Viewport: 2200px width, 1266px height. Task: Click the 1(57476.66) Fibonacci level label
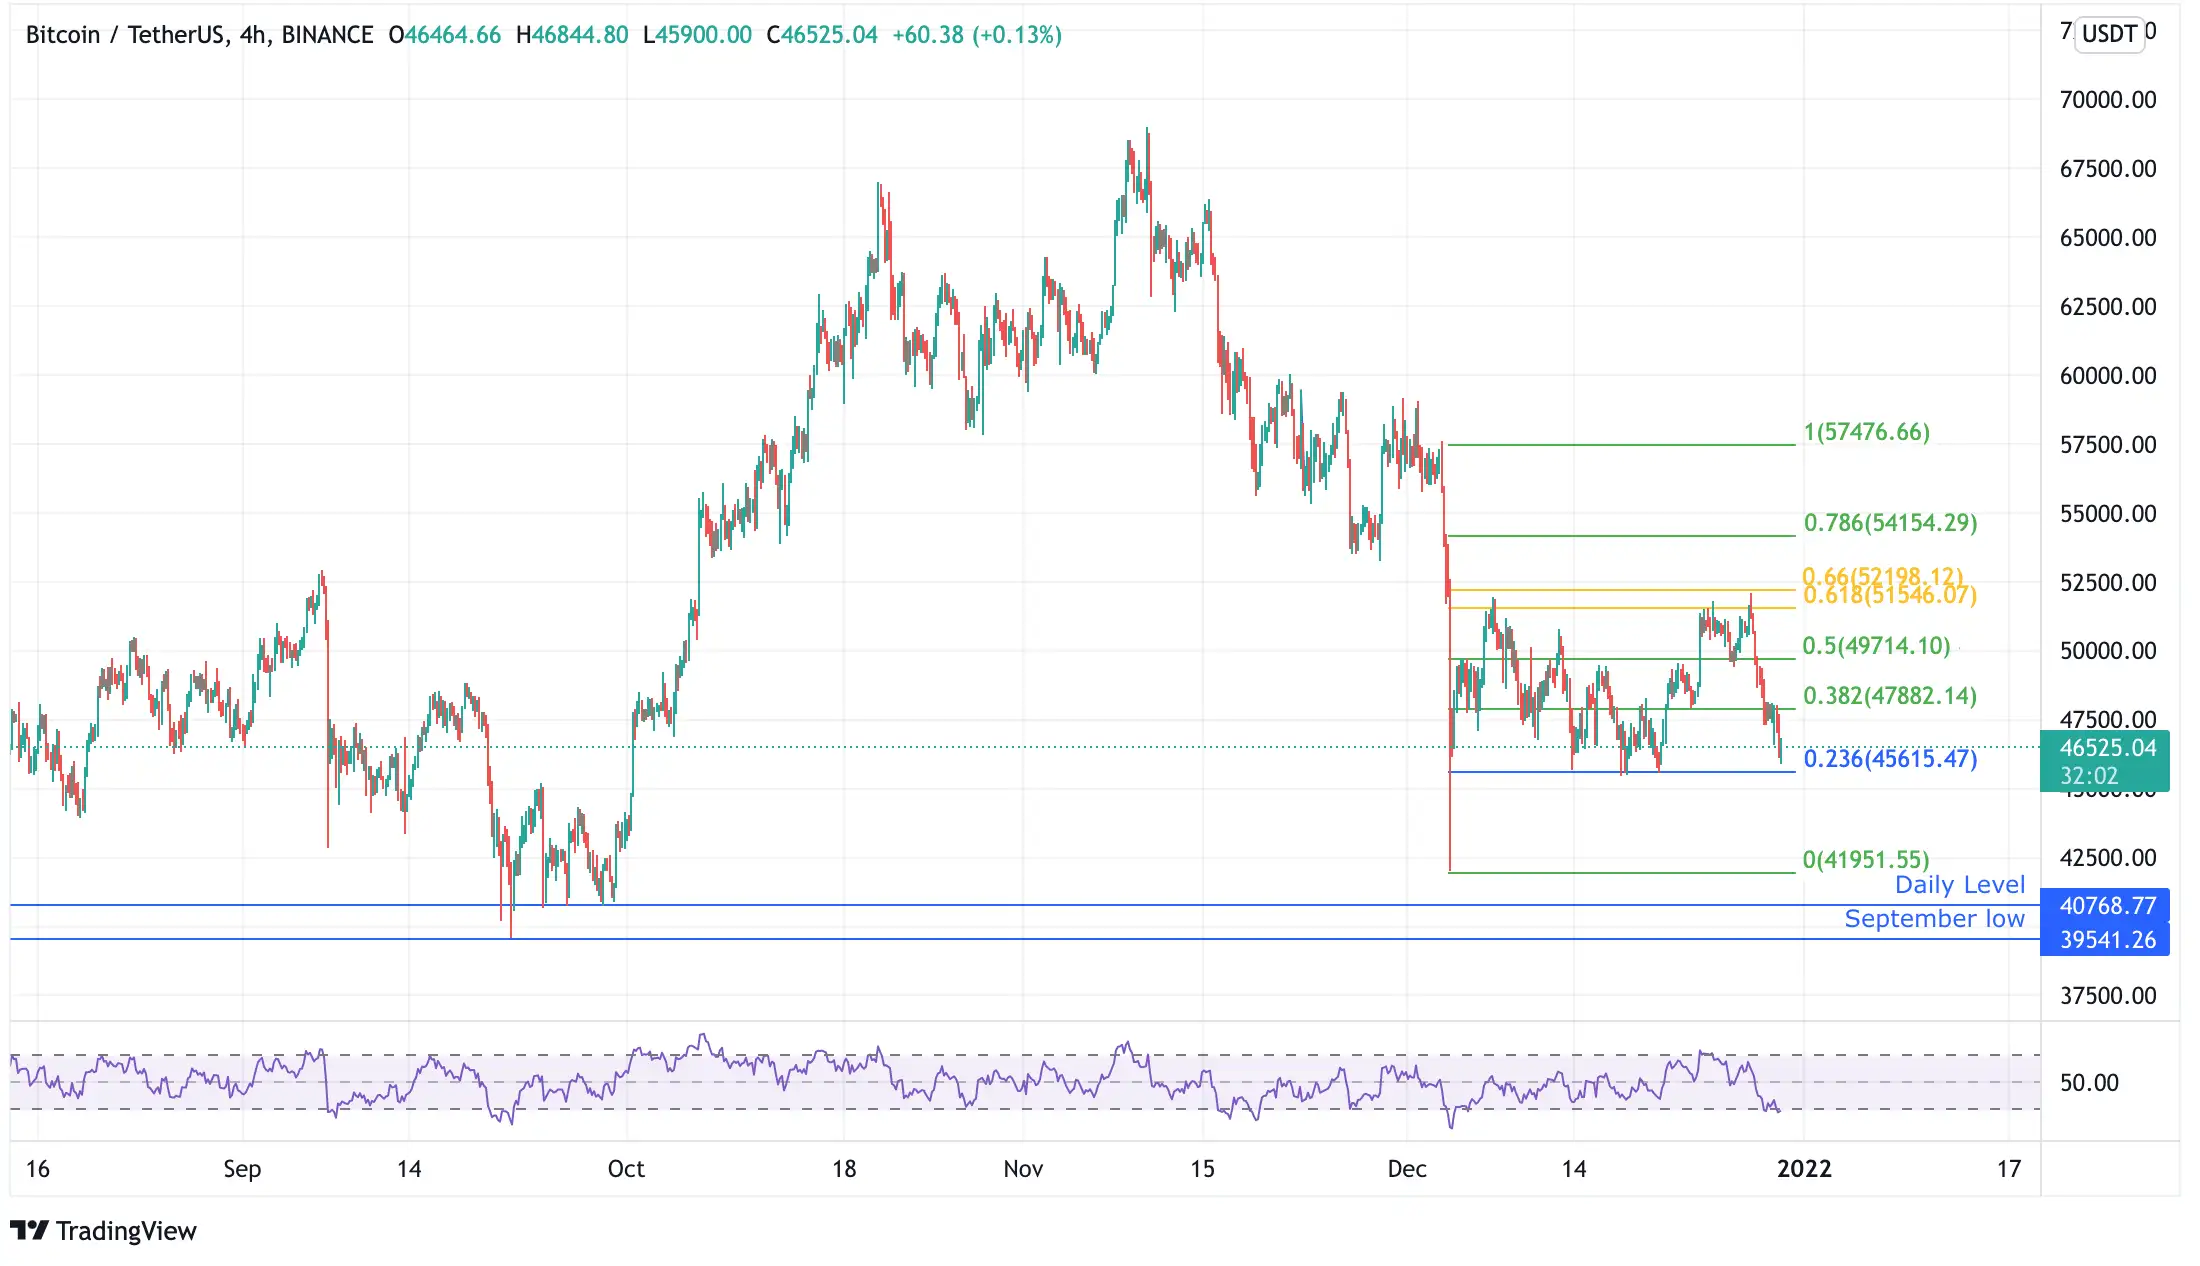click(1866, 432)
